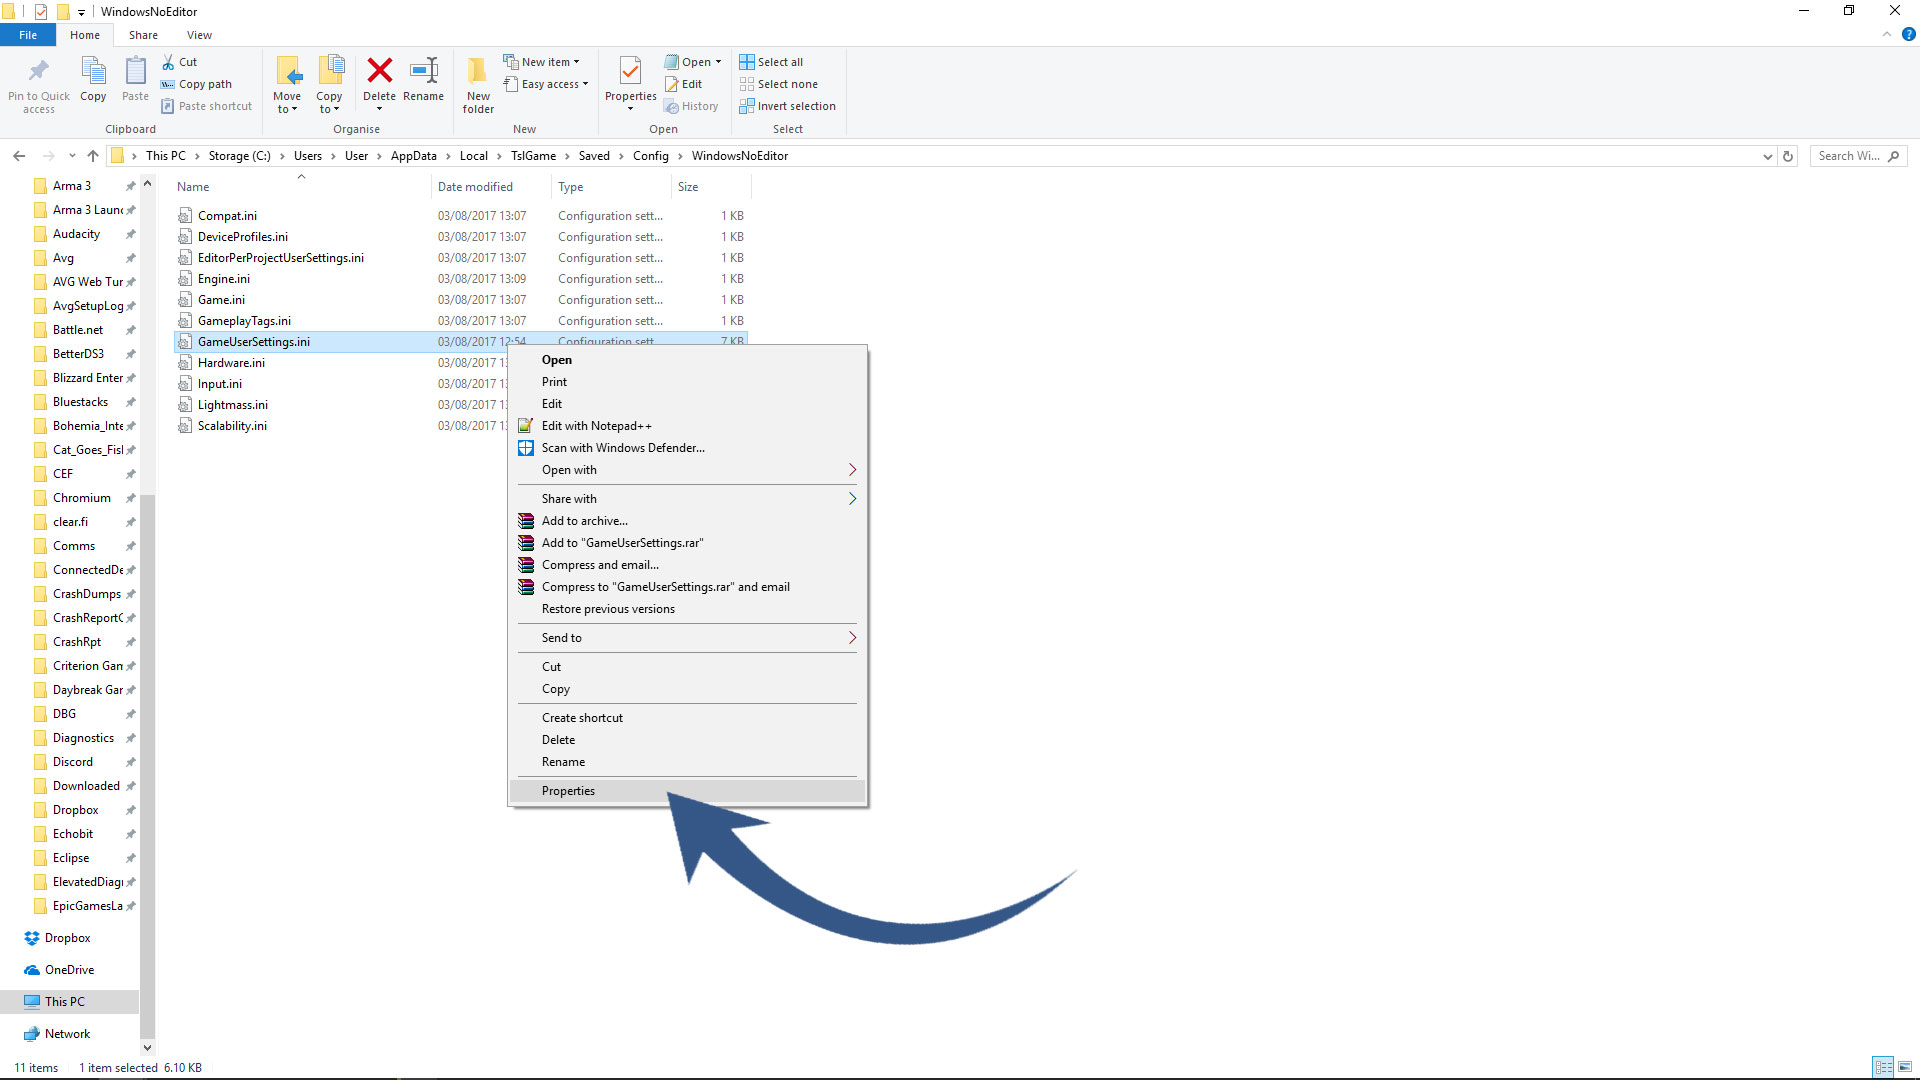The width and height of the screenshot is (1920, 1080).
Task: Click the Refresh button beside address bar
Action: [x=1788, y=156]
